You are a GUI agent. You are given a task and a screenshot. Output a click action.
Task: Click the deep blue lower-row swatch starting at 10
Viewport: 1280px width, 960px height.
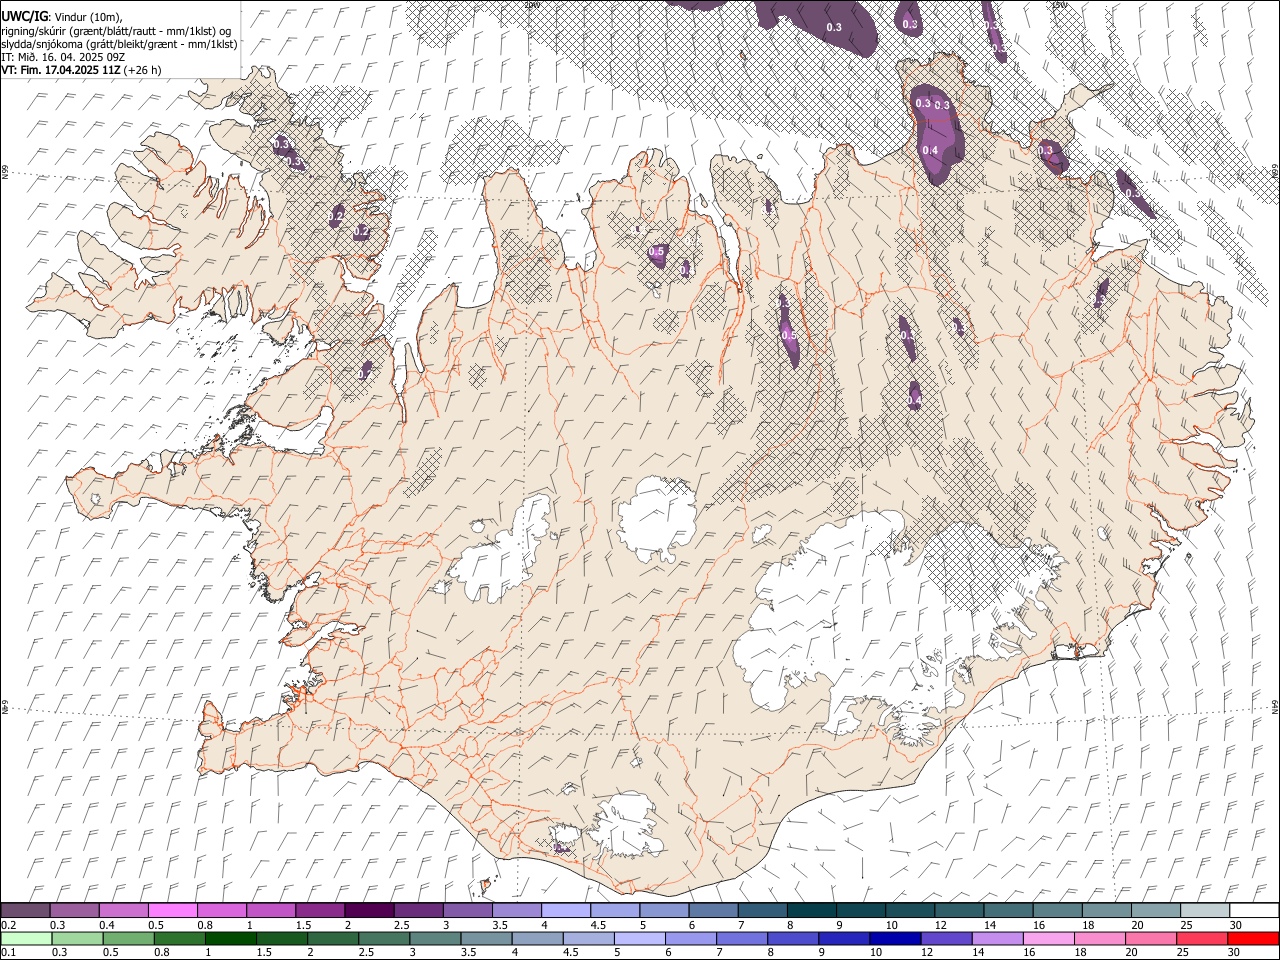(895, 939)
